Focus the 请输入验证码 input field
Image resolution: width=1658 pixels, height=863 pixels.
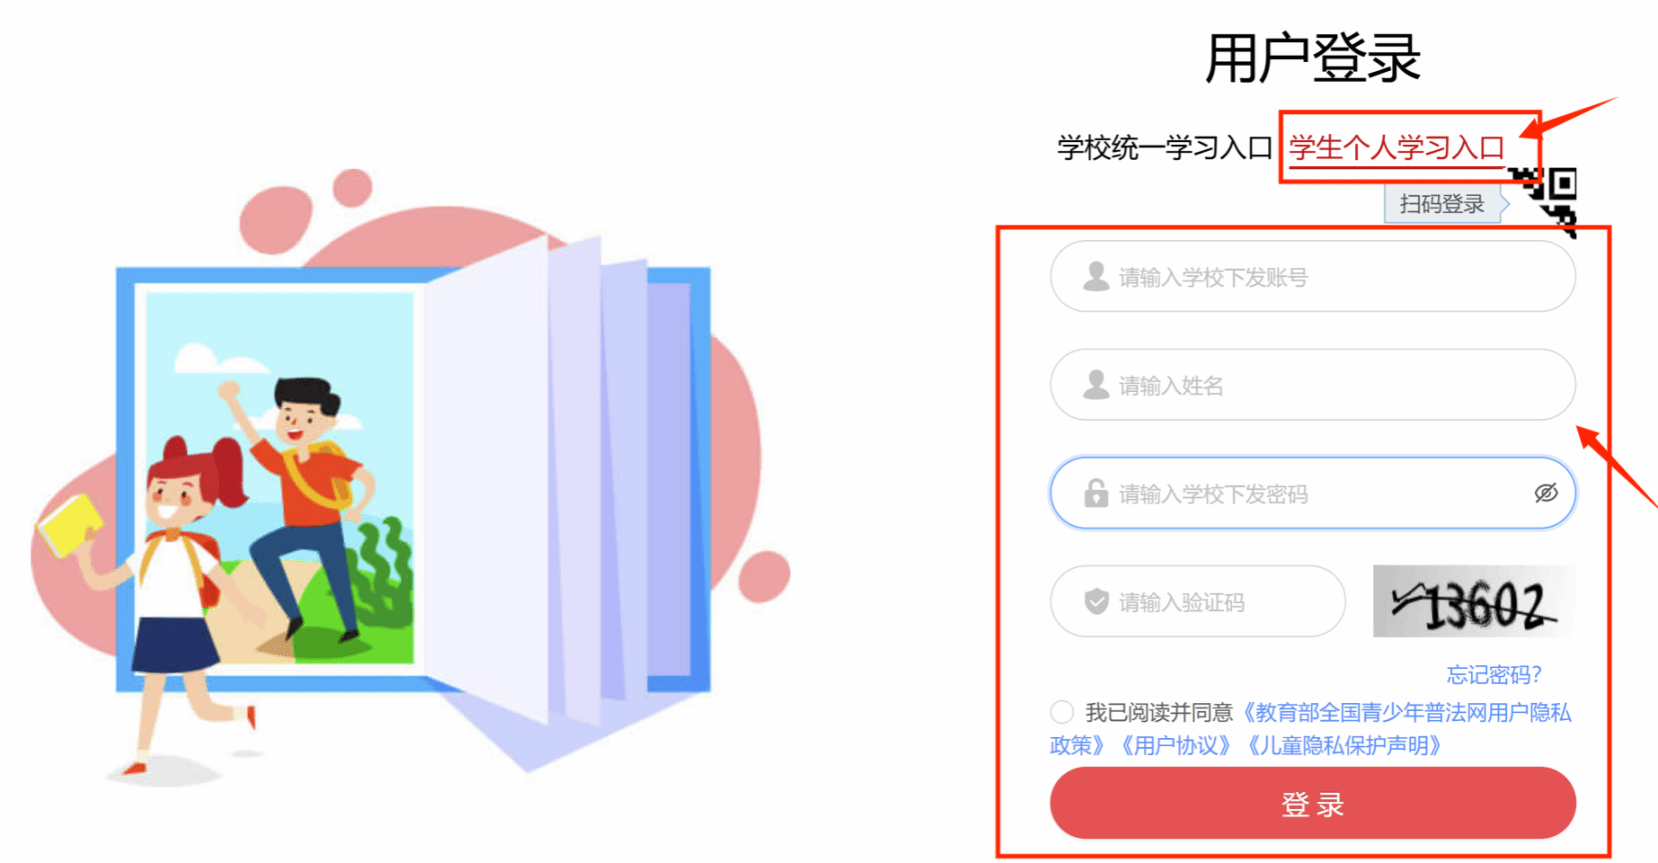(1198, 601)
